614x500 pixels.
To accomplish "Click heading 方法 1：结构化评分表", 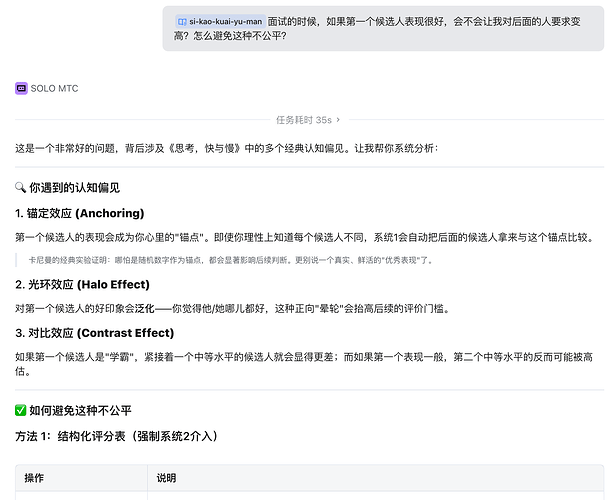I will coord(116,436).
